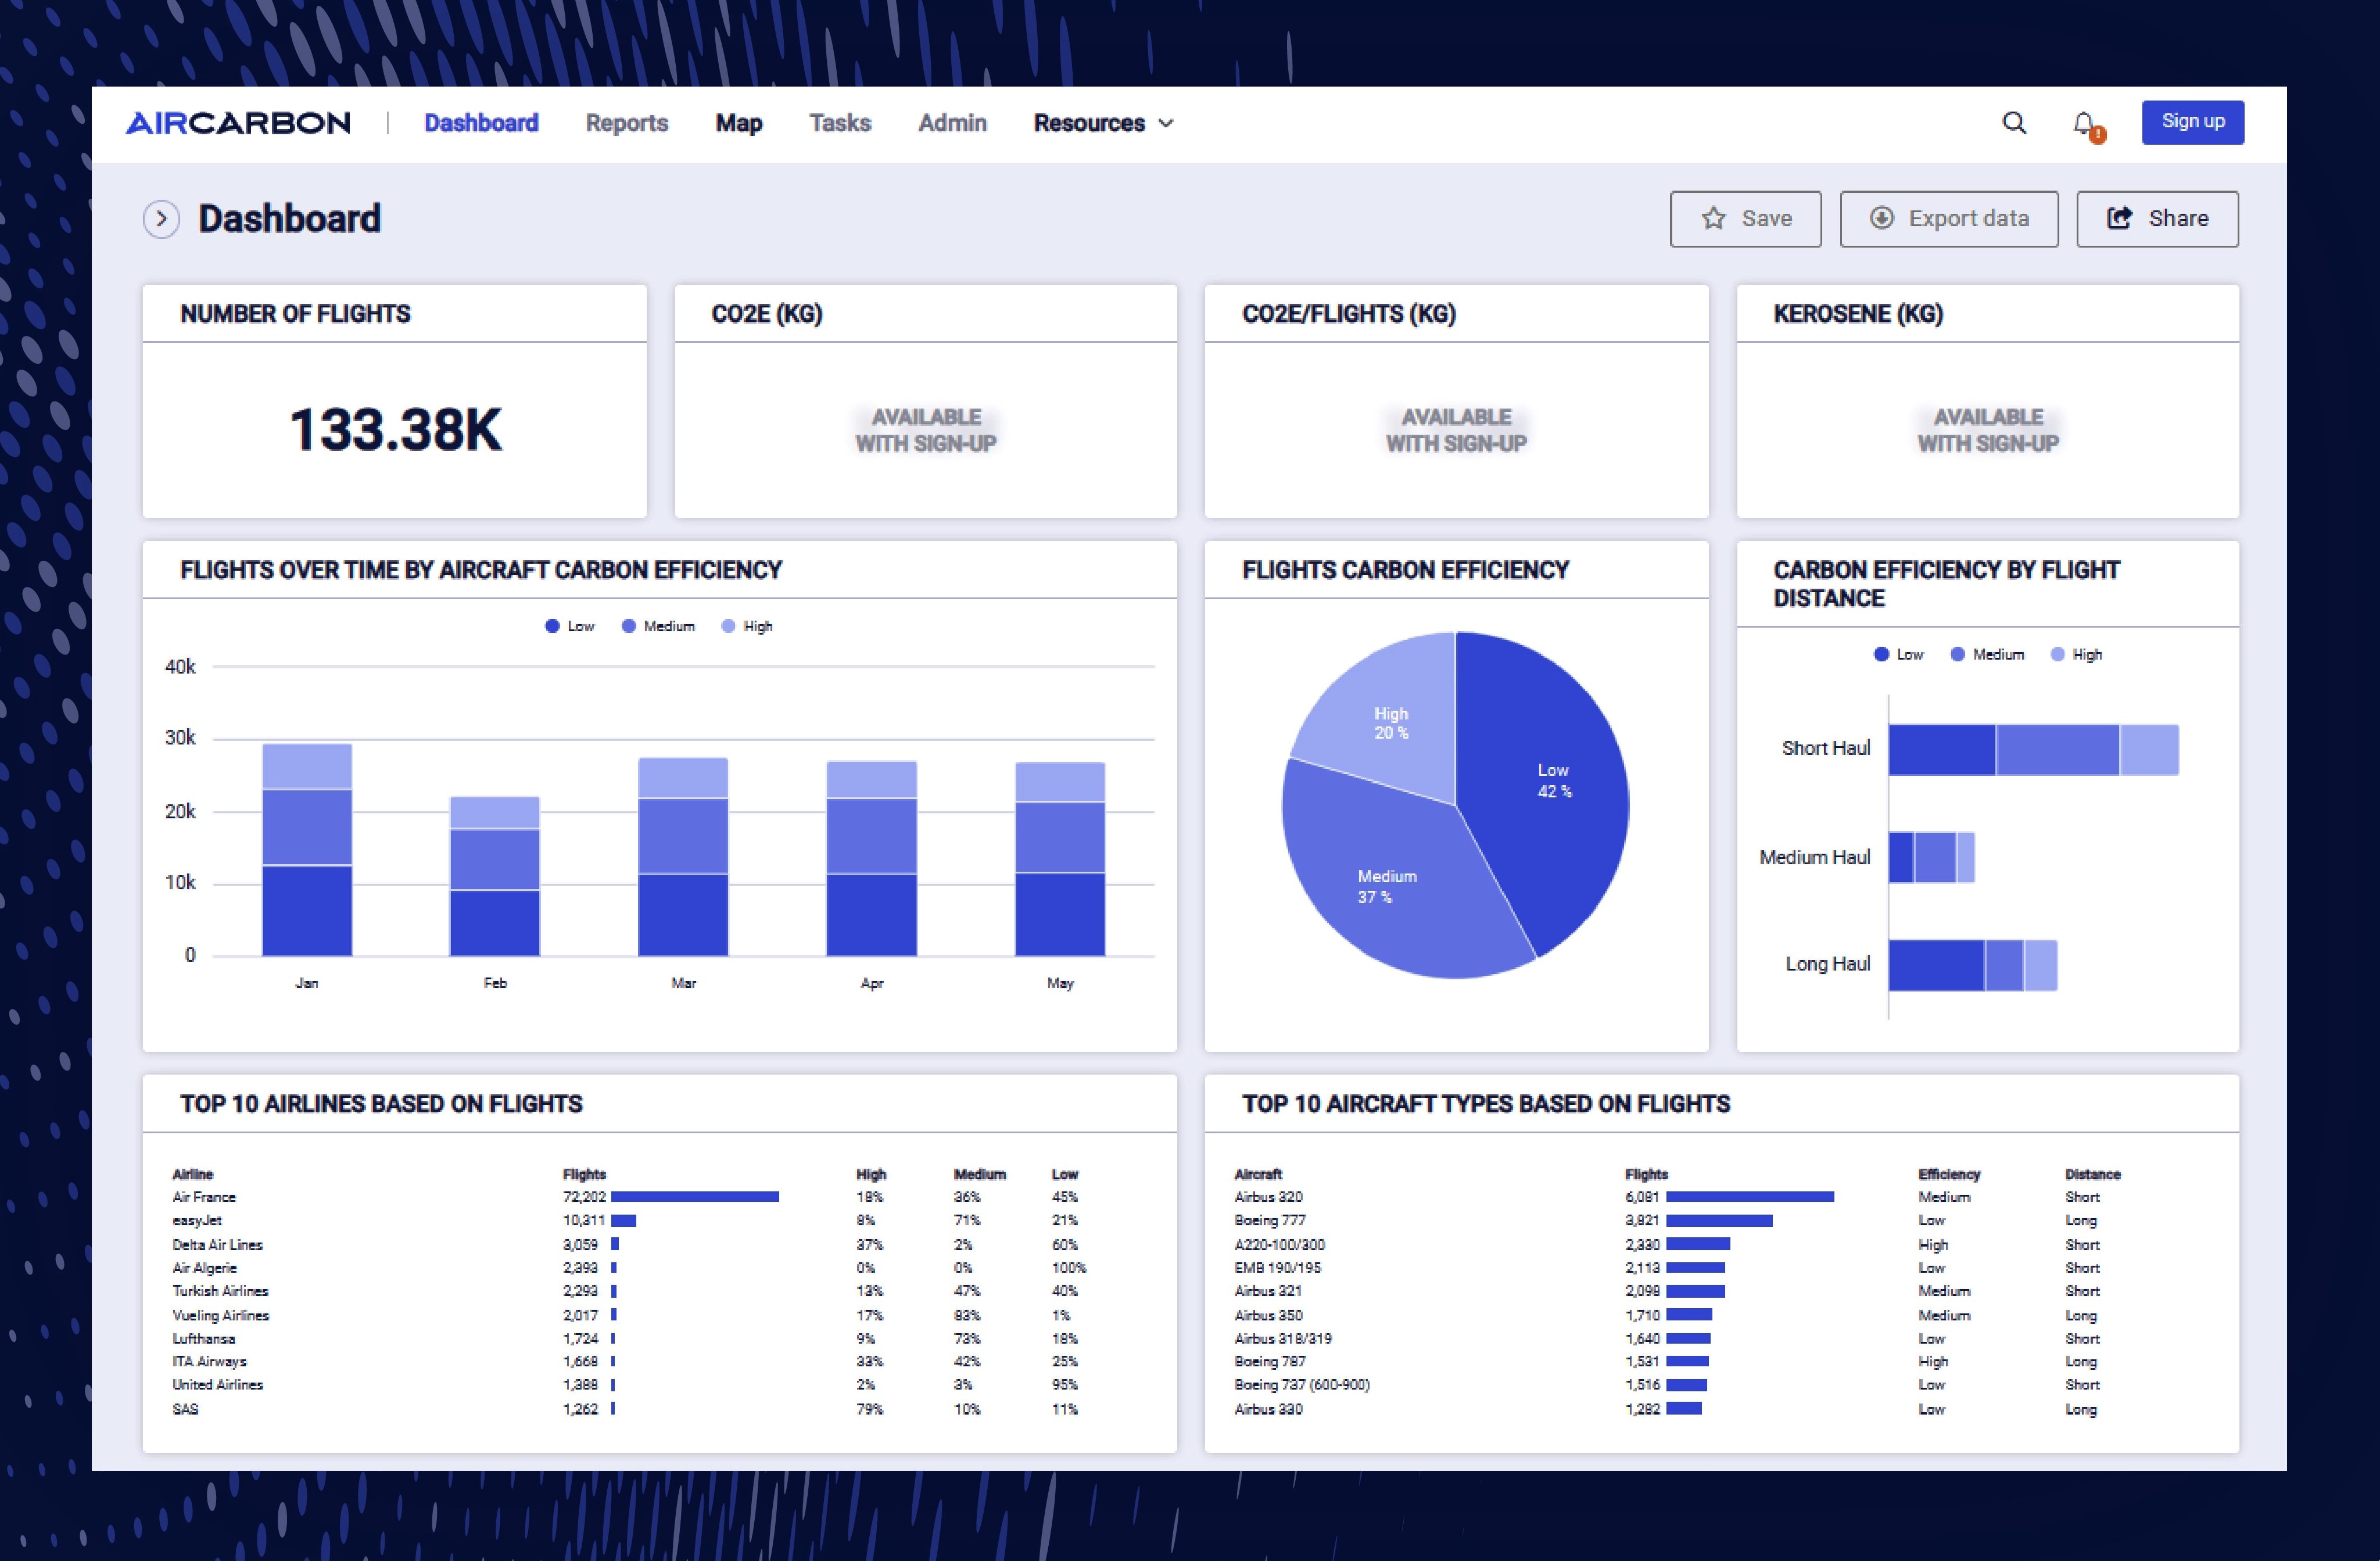The image size is (2380, 1561).
Task: Toggle High legend in Carbon Efficiency by Flight Distance
Action: 2076,654
